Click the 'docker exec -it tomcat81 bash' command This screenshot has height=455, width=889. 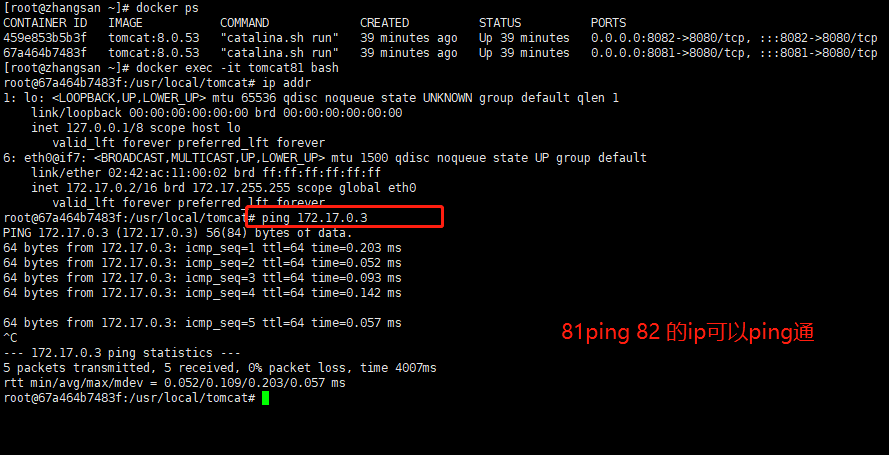click(237, 68)
